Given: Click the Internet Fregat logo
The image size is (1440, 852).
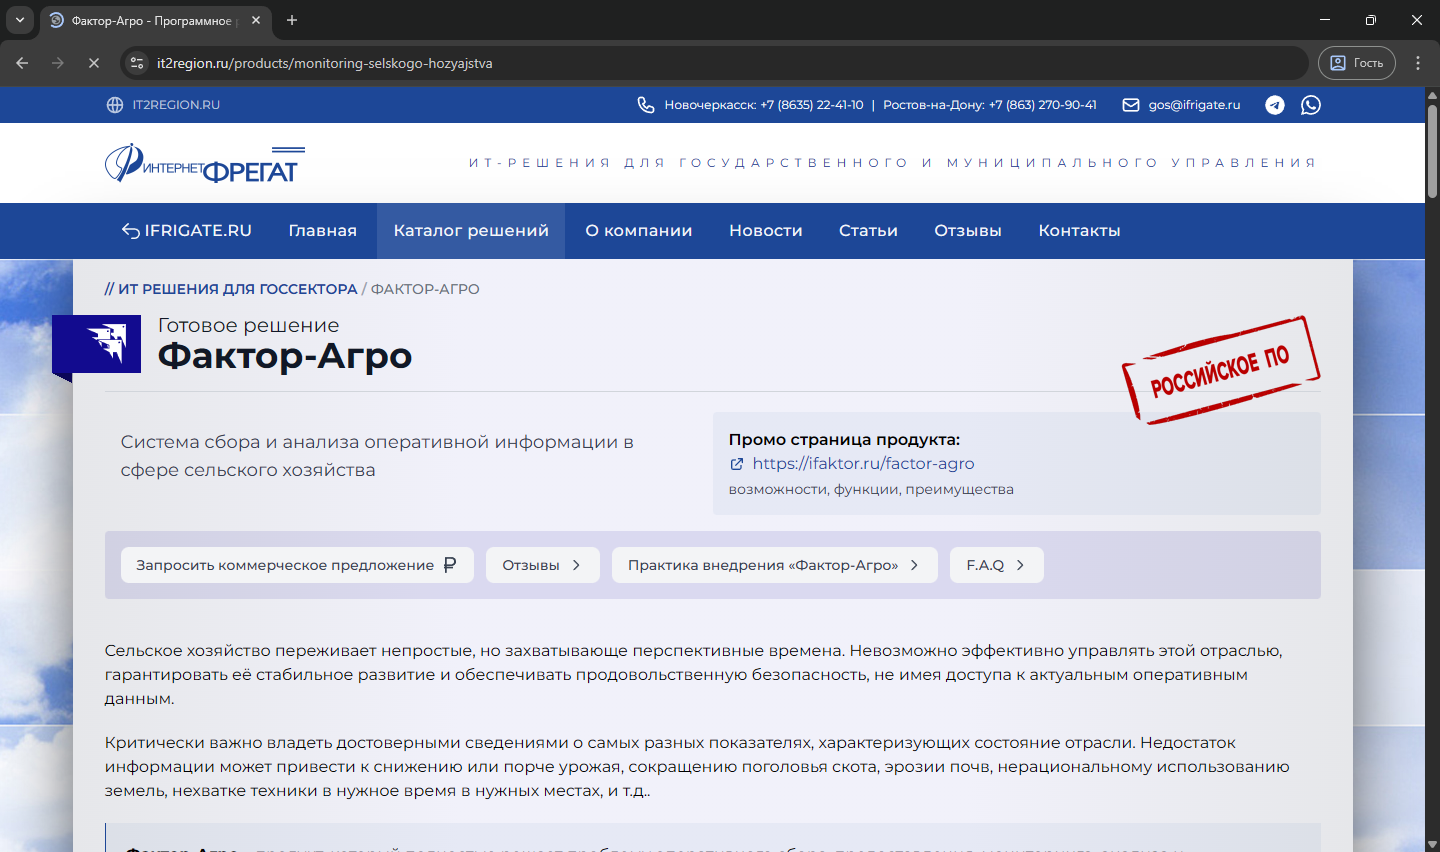Looking at the screenshot, I should pyautogui.click(x=204, y=164).
